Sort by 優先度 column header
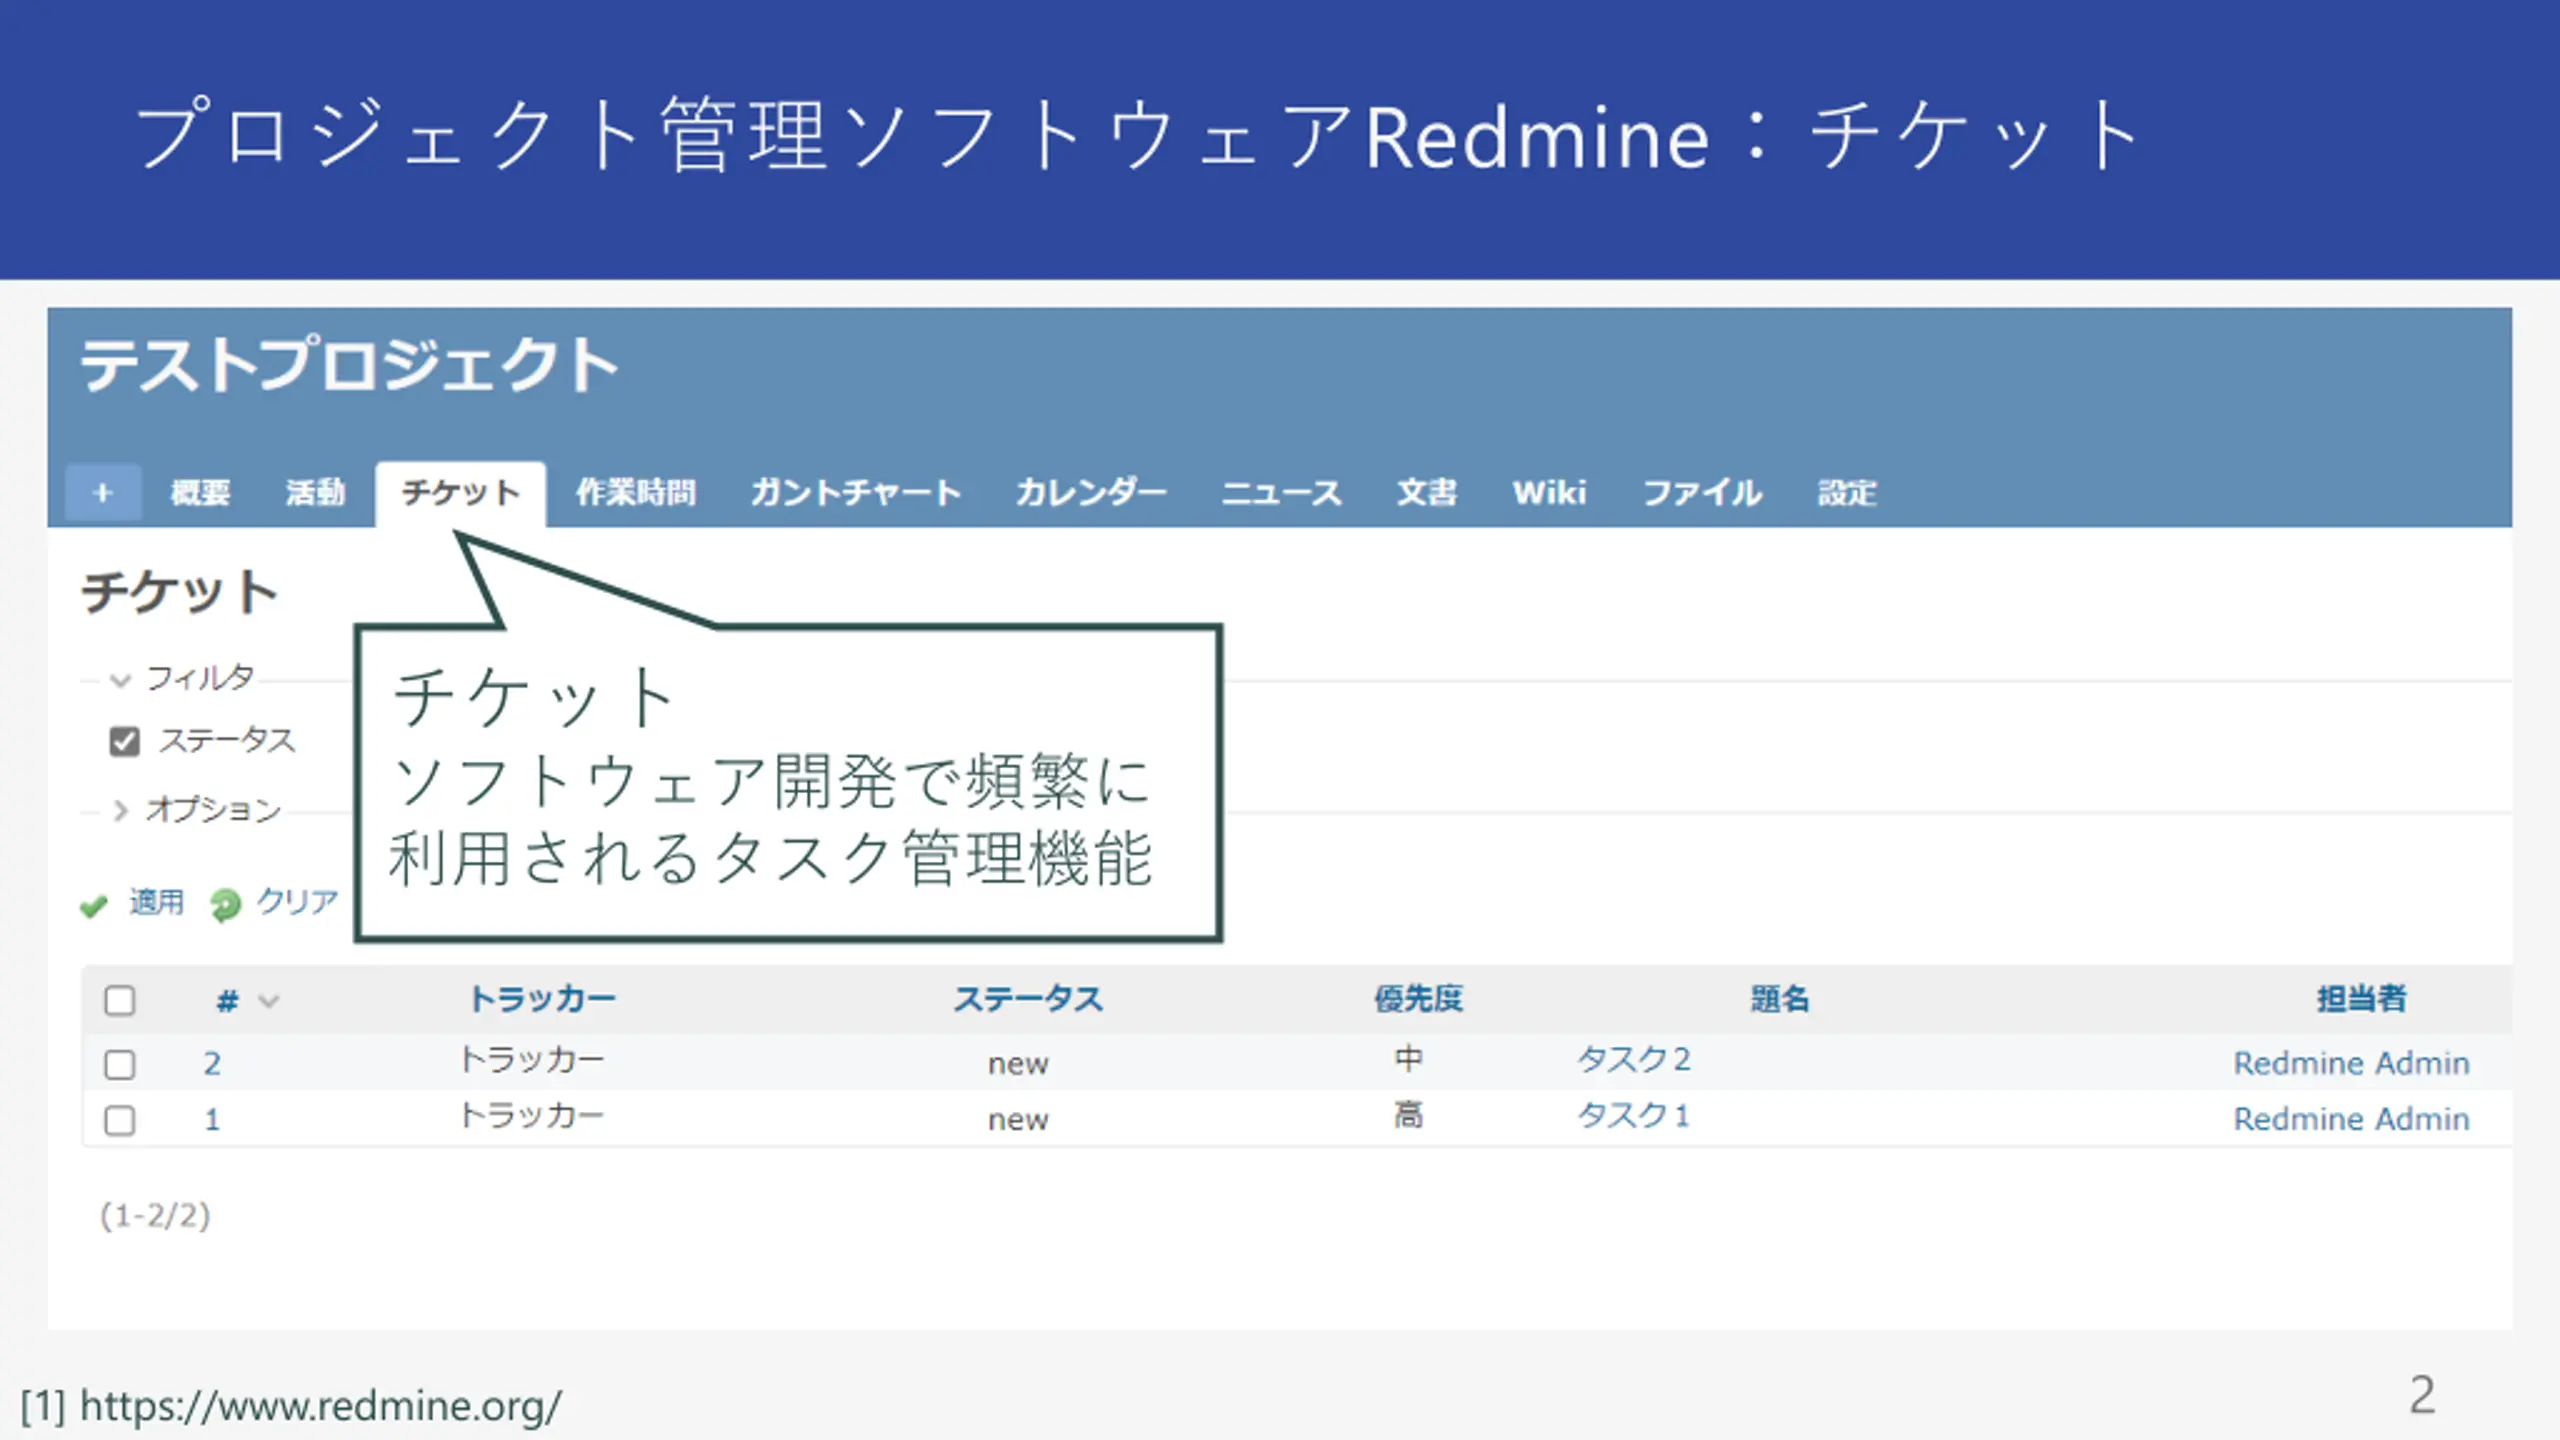 tap(1418, 998)
